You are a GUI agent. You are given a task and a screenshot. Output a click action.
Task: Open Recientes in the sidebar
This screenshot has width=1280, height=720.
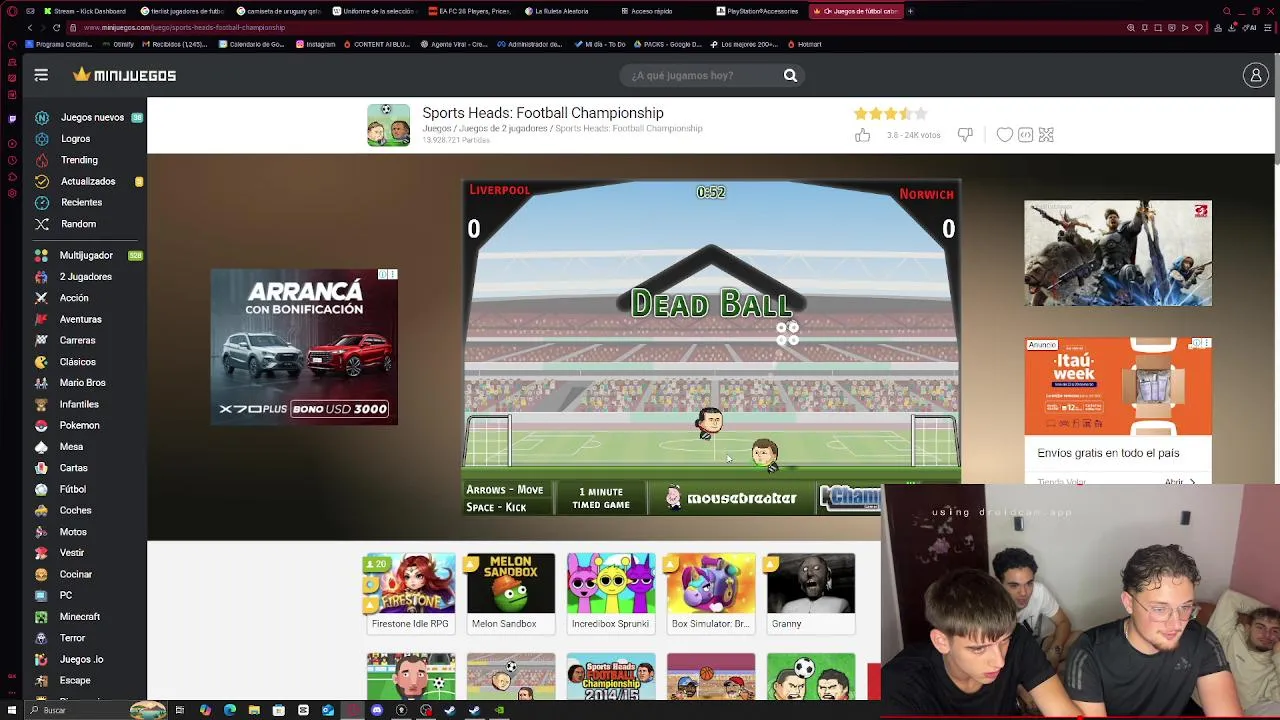coord(81,202)
